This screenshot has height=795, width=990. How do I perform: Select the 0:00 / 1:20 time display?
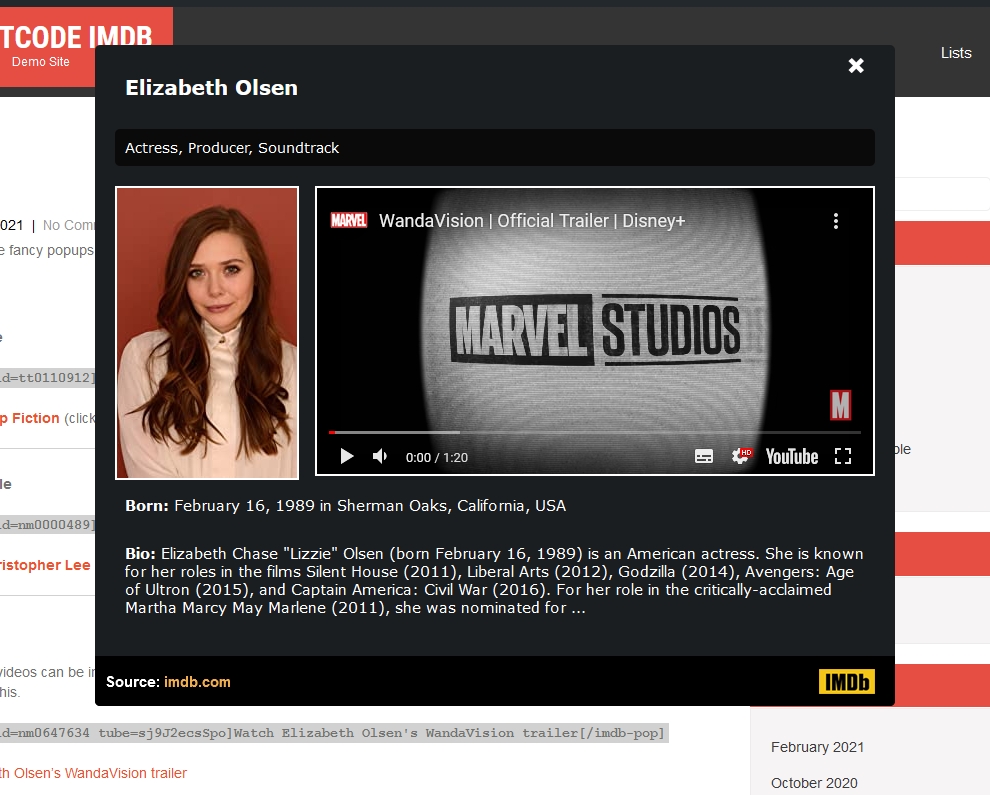click(437, 457)
